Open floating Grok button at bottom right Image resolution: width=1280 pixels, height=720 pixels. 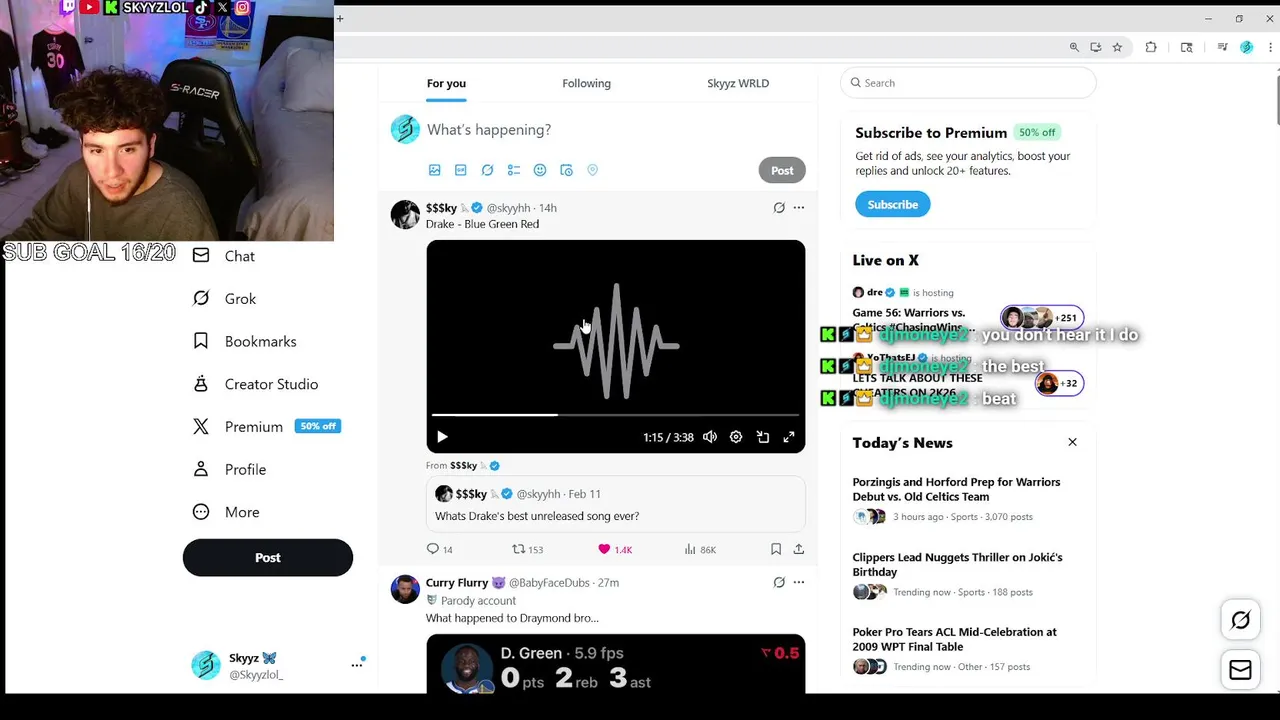point(1240,620)
